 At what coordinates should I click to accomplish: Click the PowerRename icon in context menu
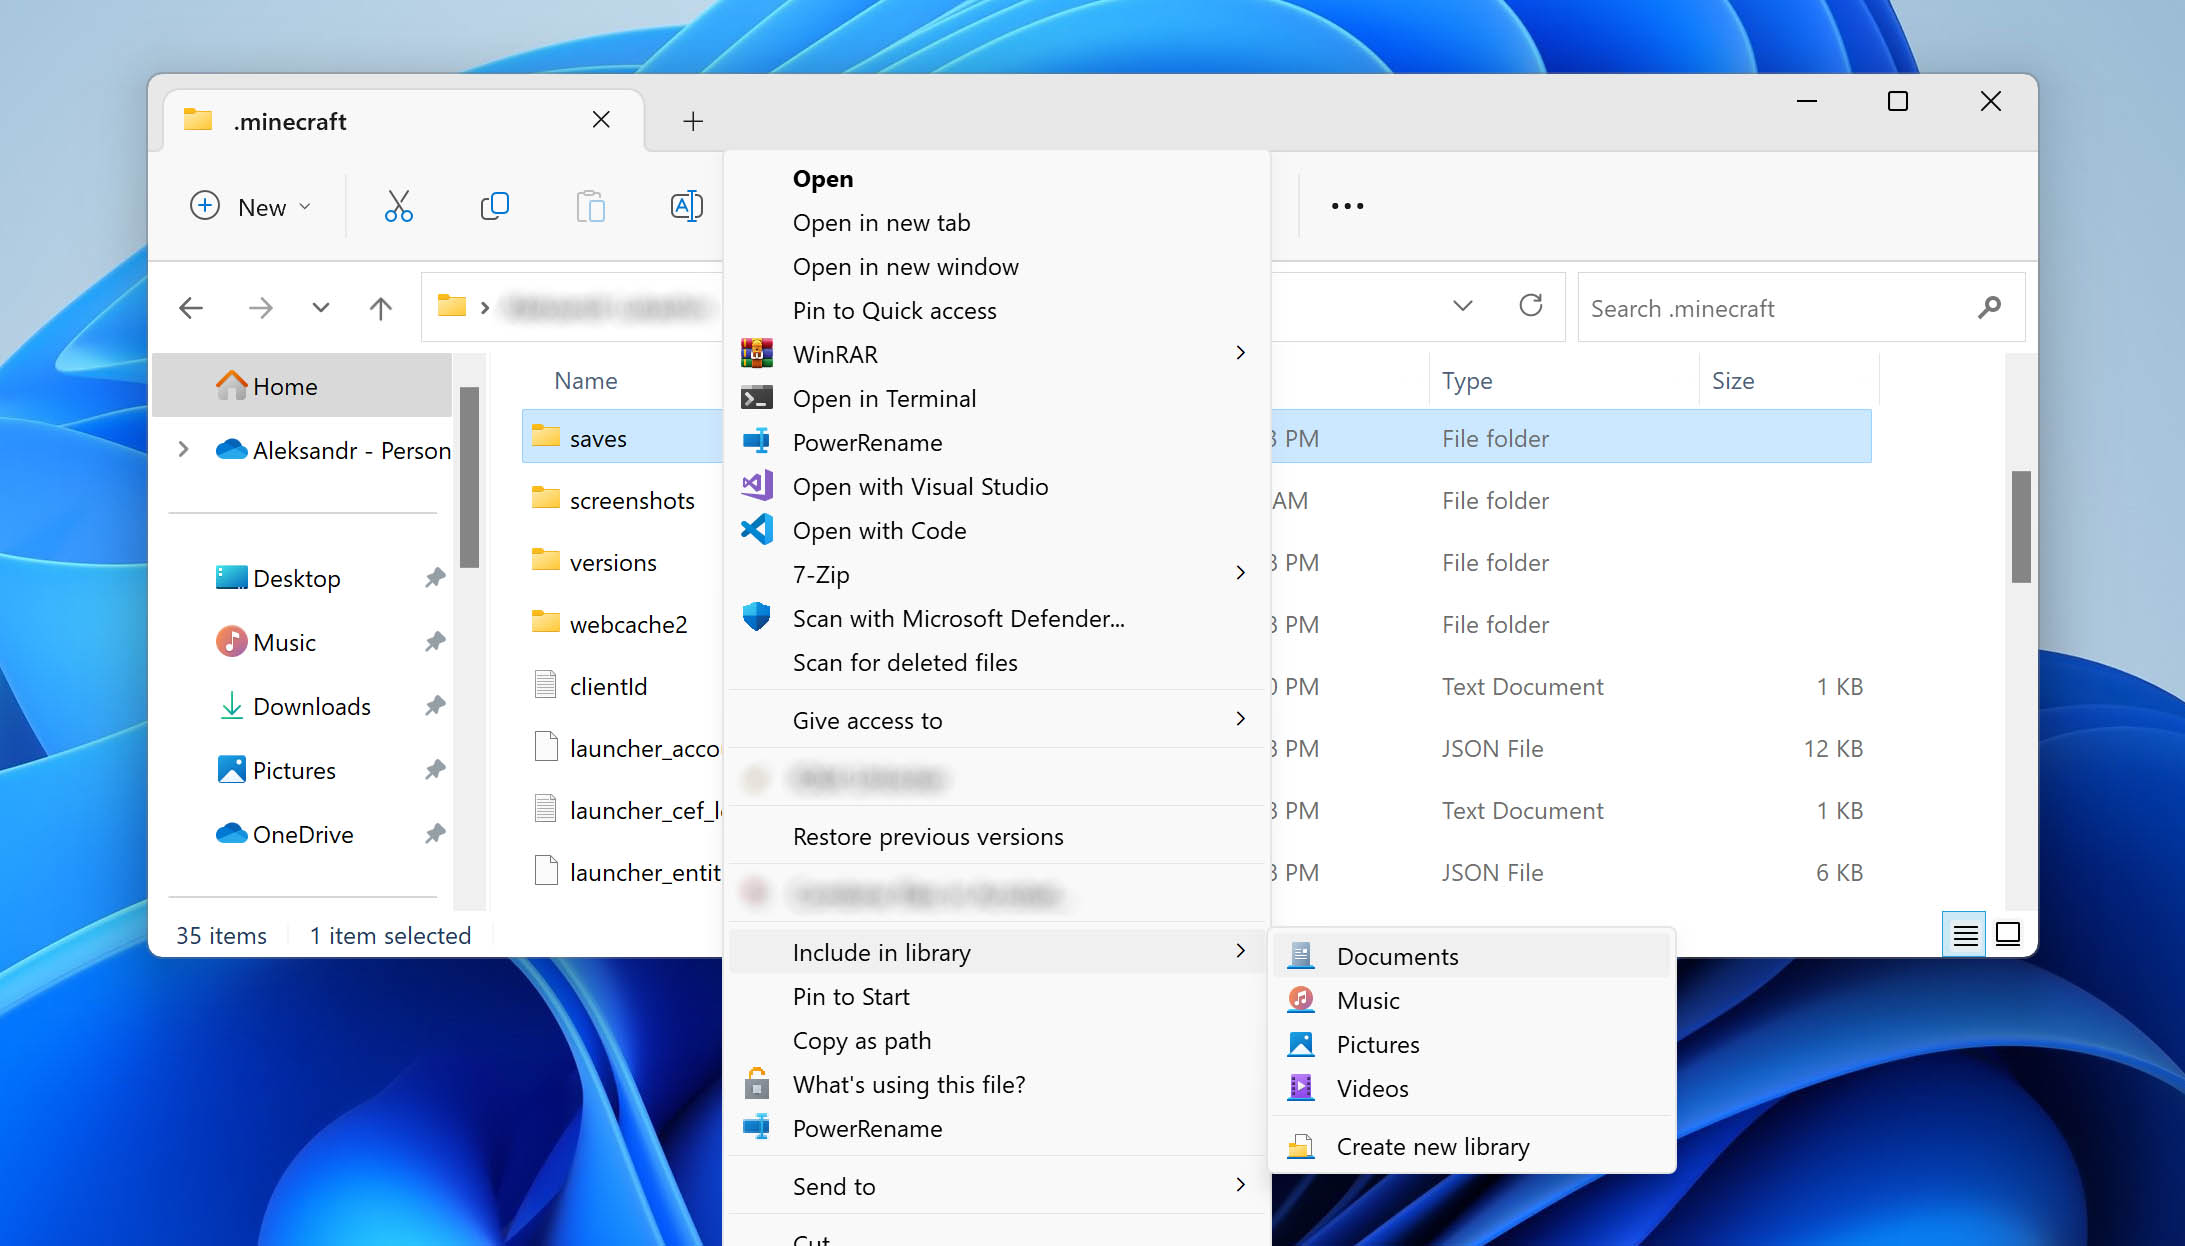pos(758,441)
